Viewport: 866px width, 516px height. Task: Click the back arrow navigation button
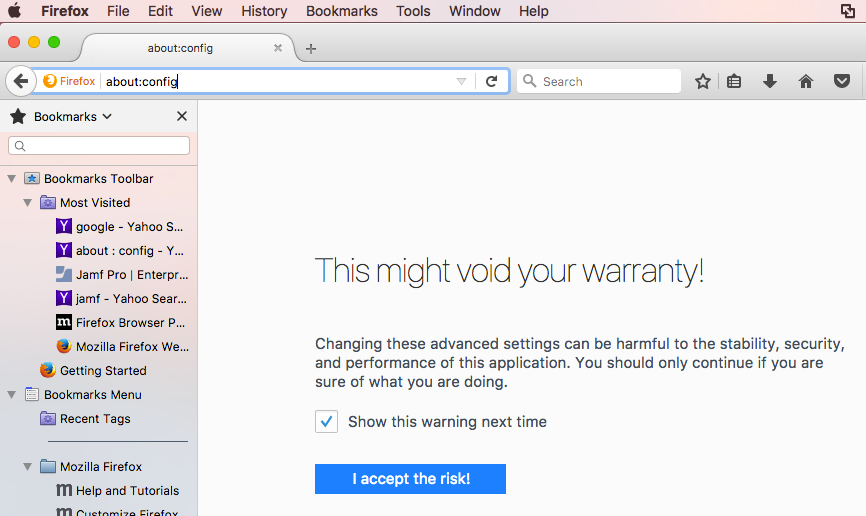[20, 81]
